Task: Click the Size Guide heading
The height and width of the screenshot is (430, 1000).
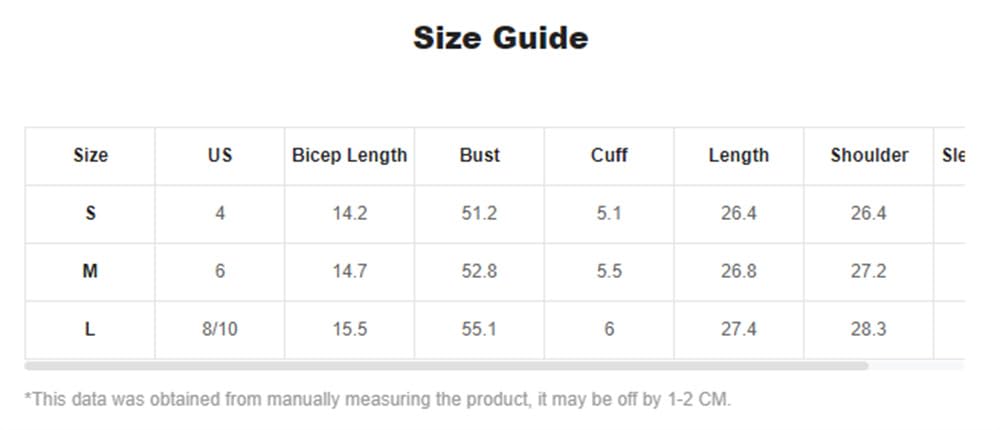Action: click(500, 38)
